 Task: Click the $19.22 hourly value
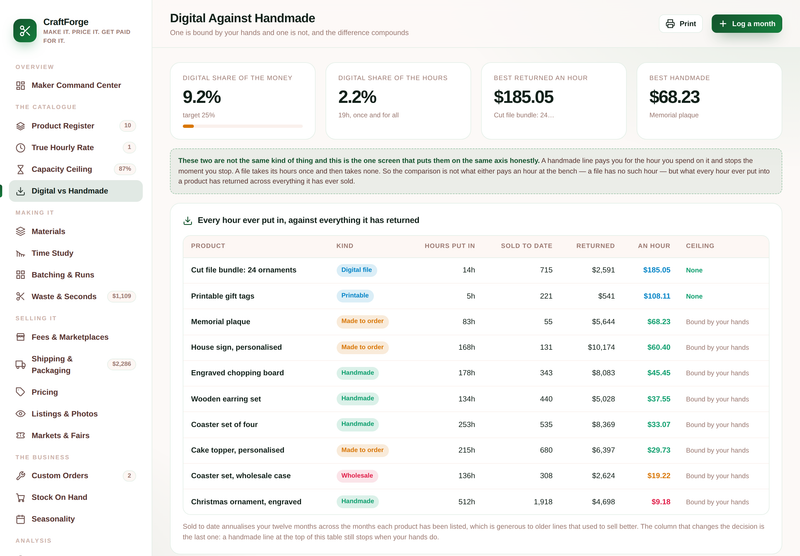coord(659,476)
